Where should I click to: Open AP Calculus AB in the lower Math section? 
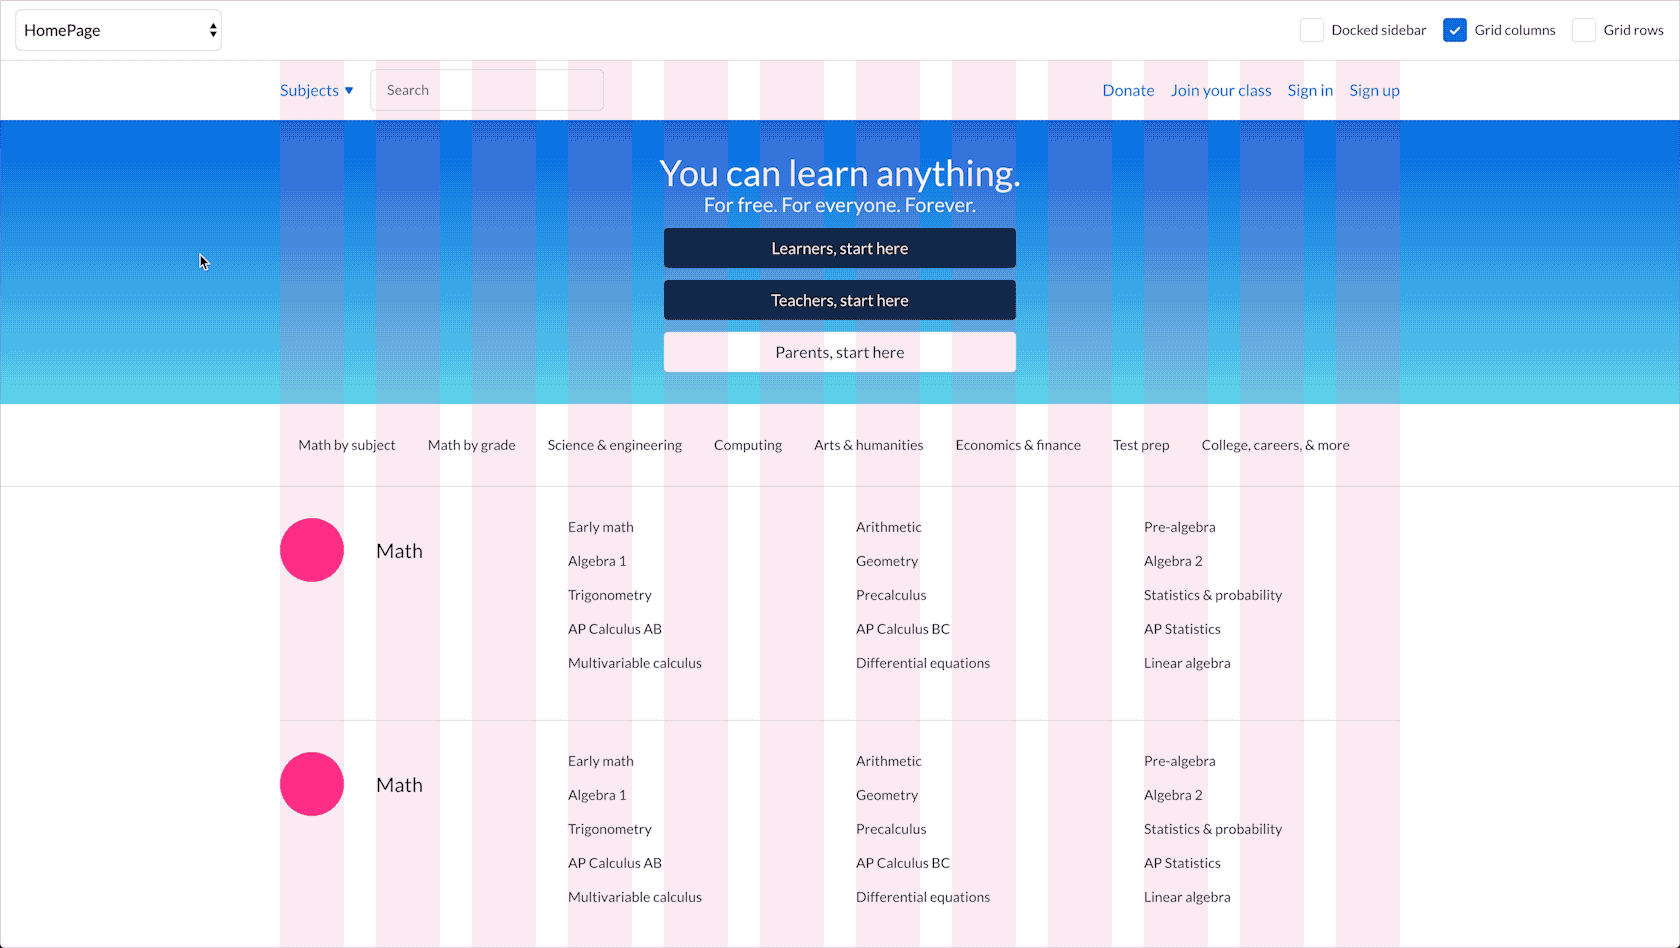coord(615,863)
